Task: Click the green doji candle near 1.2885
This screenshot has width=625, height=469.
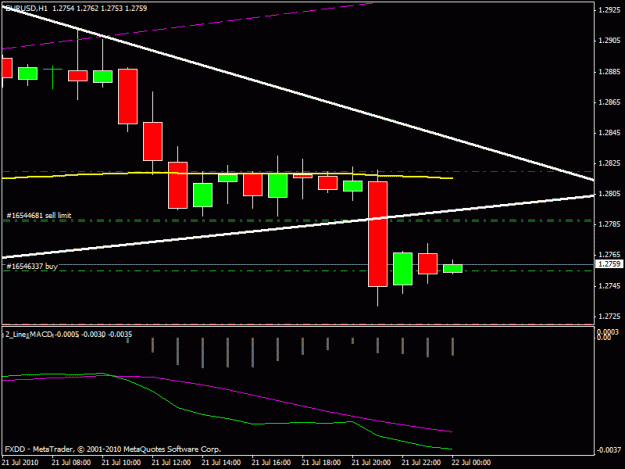Action: [x=53, y=70]
